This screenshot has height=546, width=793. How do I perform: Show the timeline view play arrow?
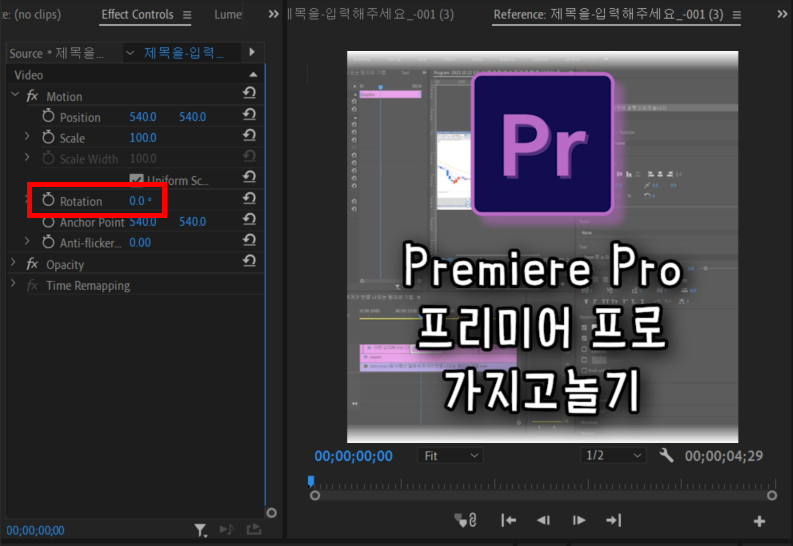[252, 52]
